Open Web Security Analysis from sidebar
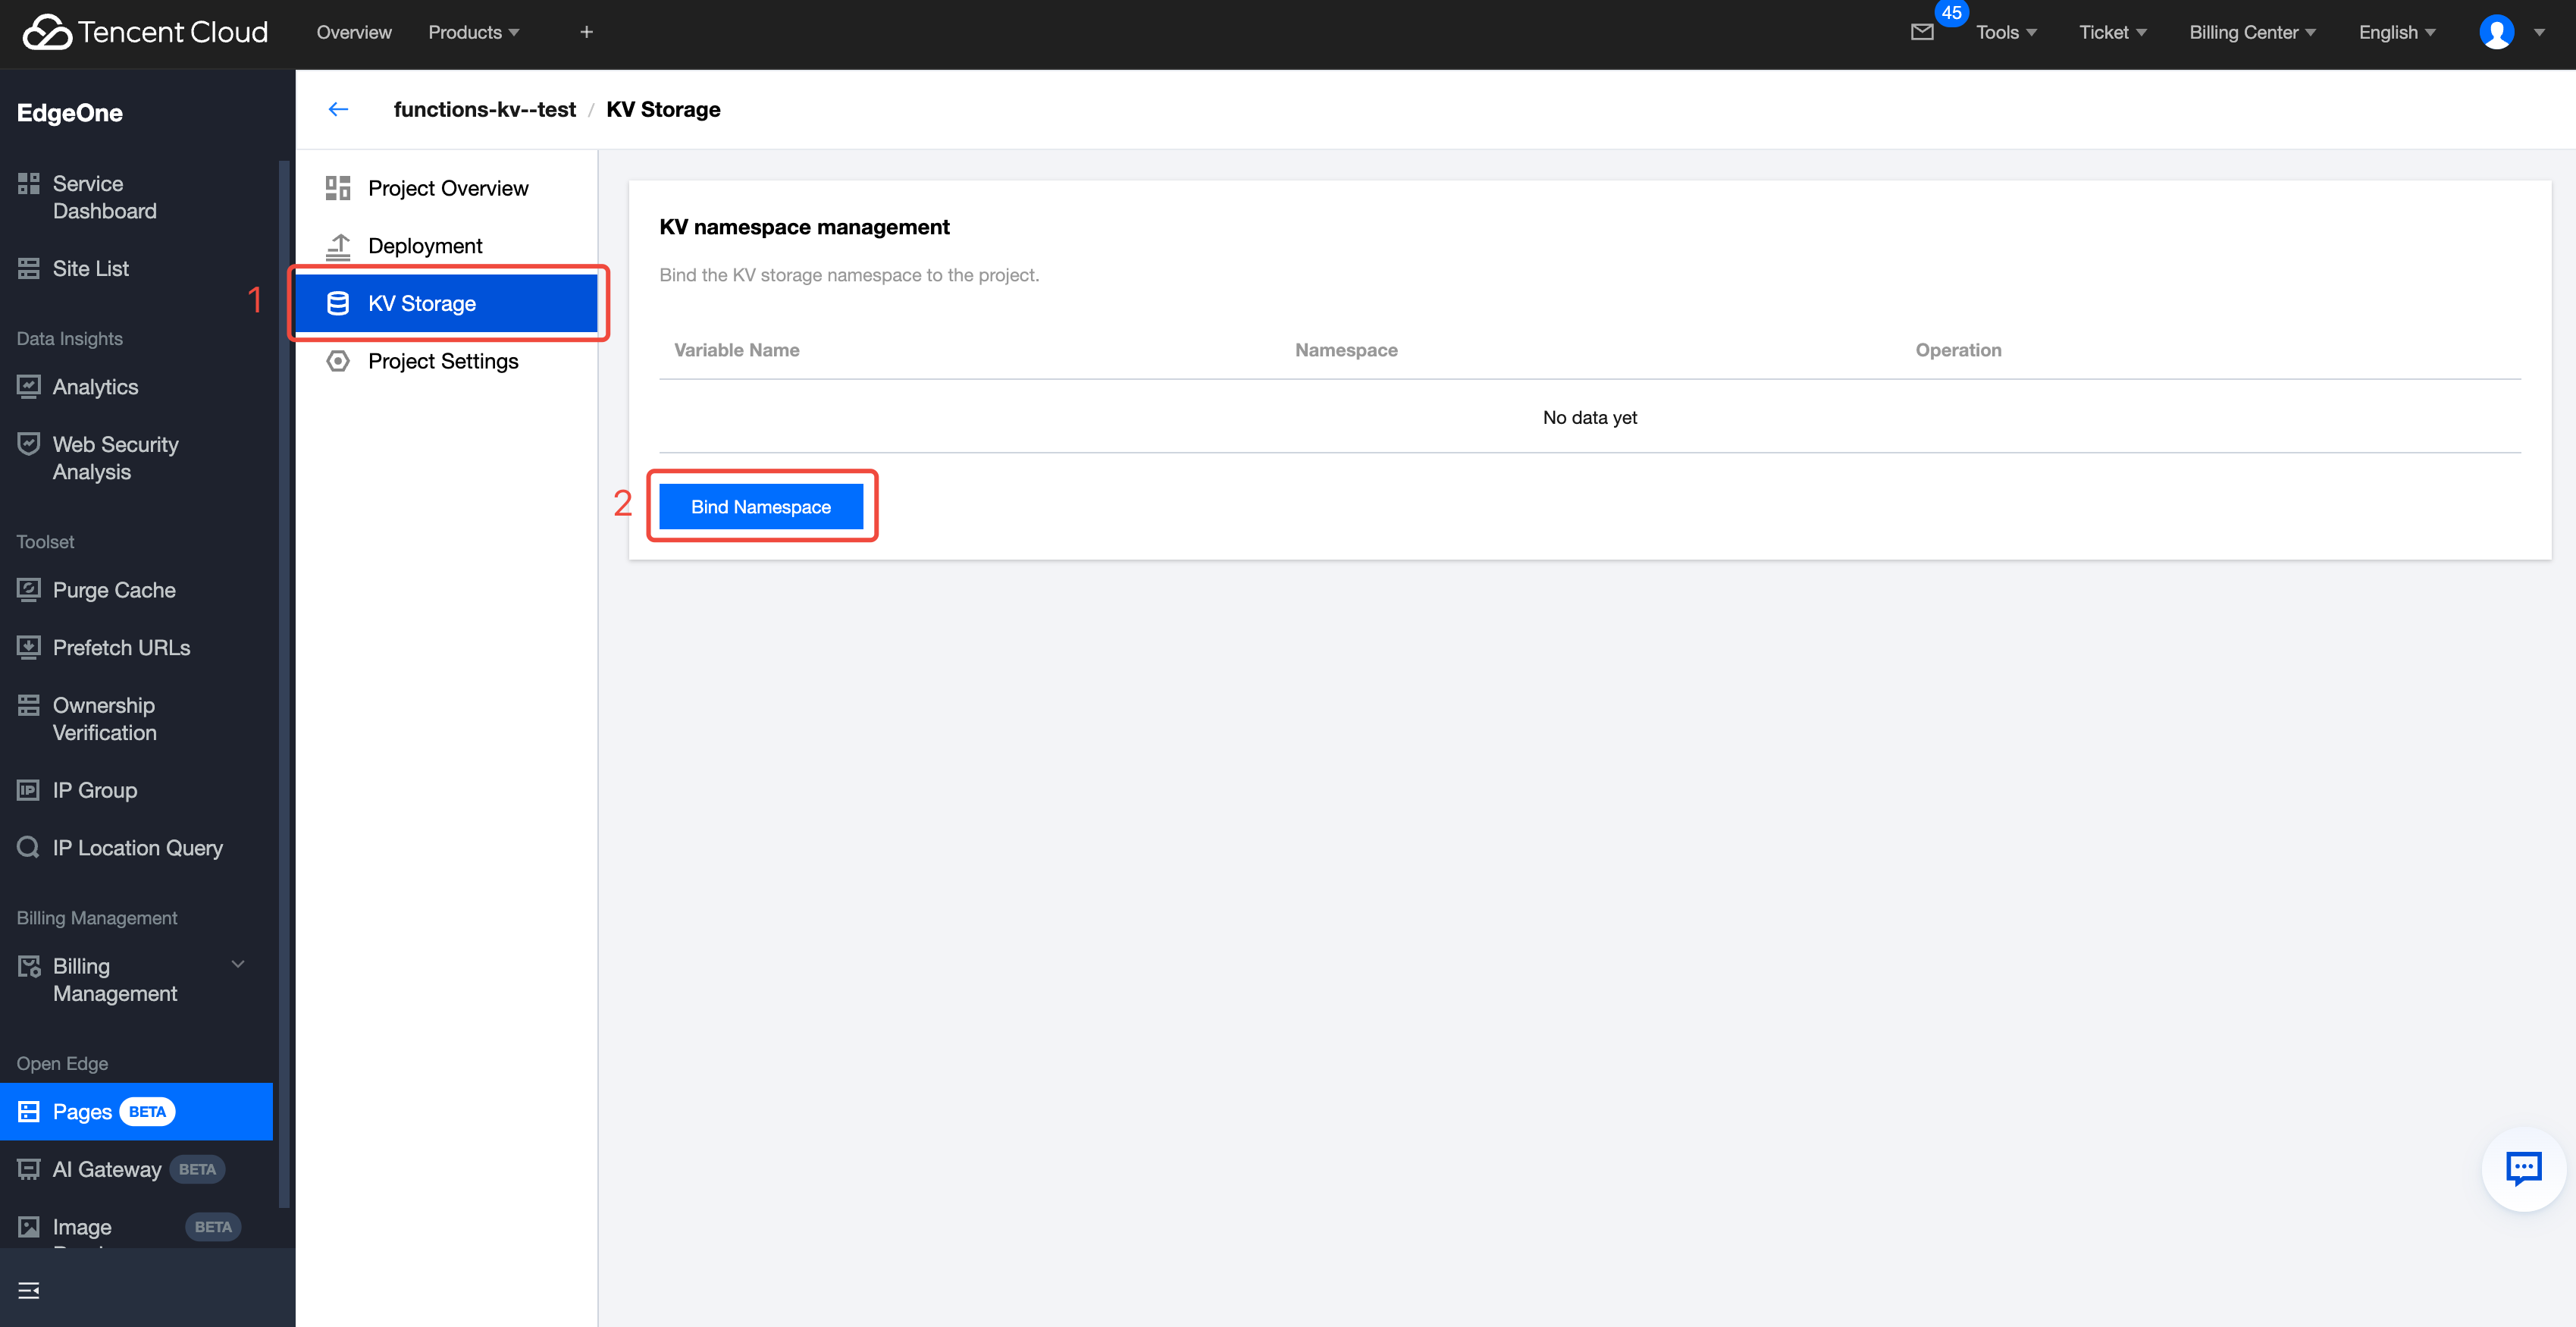 tap(115, 457)
